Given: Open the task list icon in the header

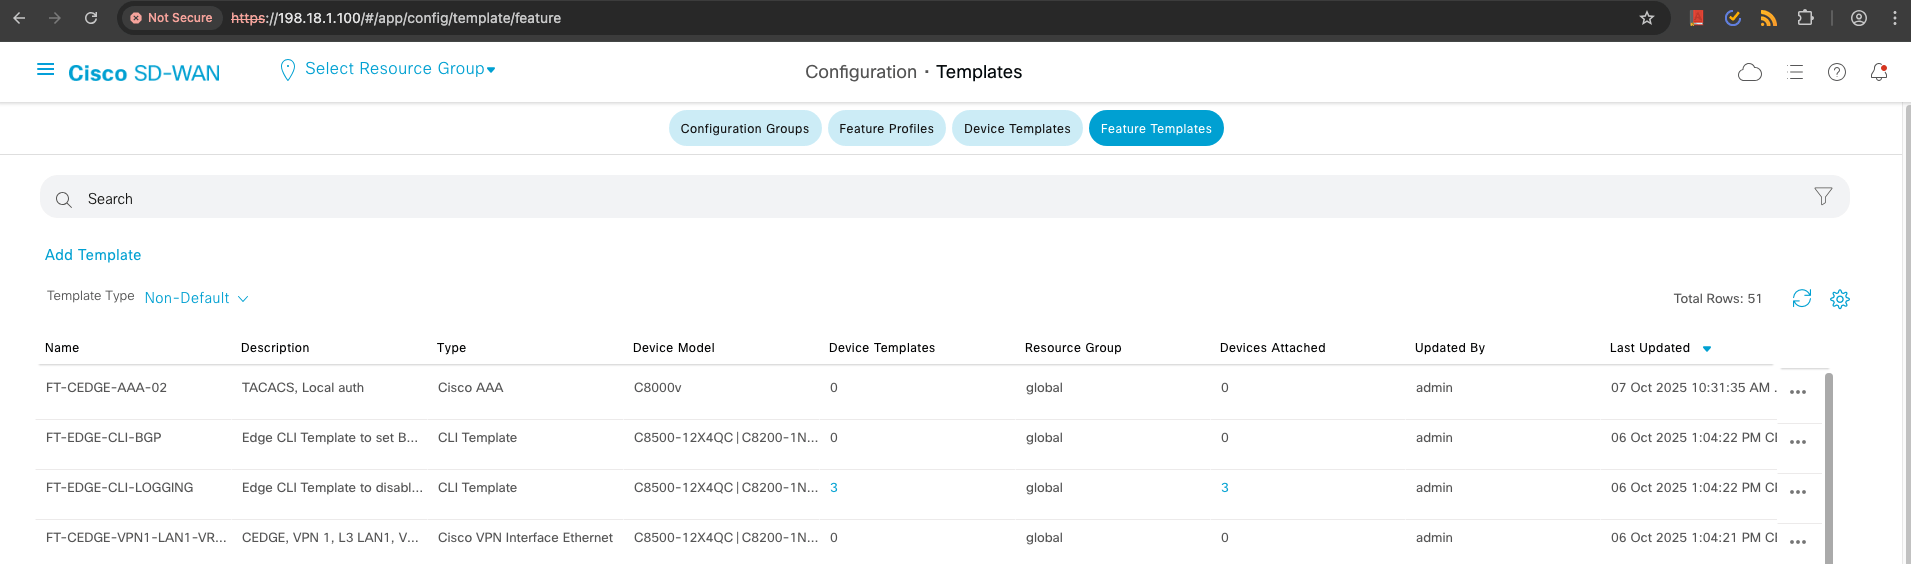Looking at the screenshot, I should [x=1795, y=72].
